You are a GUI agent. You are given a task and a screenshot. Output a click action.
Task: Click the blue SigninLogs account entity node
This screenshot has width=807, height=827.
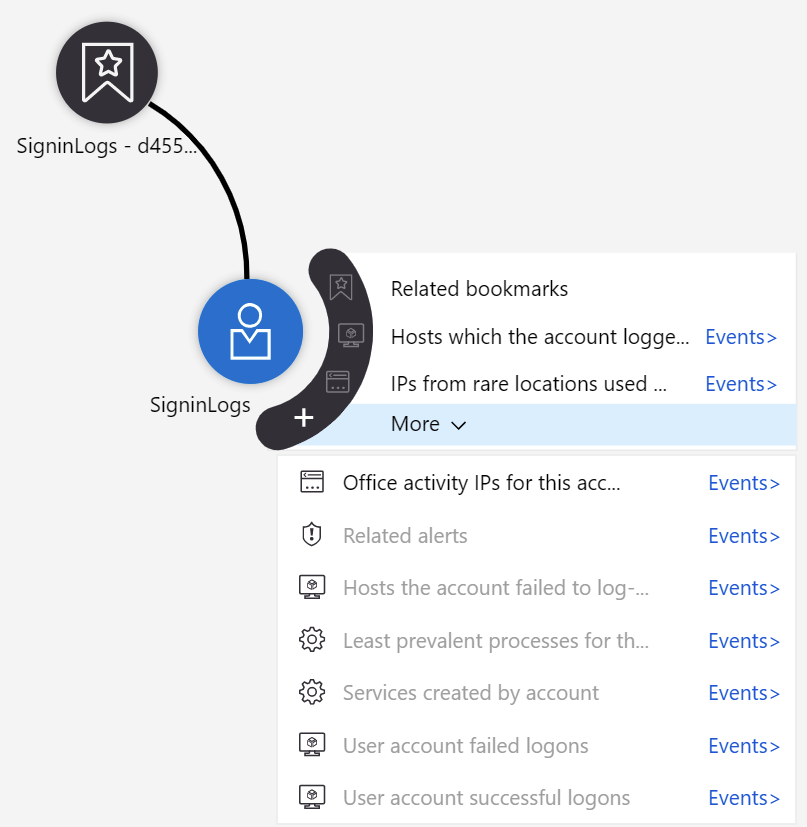click(x=251, y=332)
